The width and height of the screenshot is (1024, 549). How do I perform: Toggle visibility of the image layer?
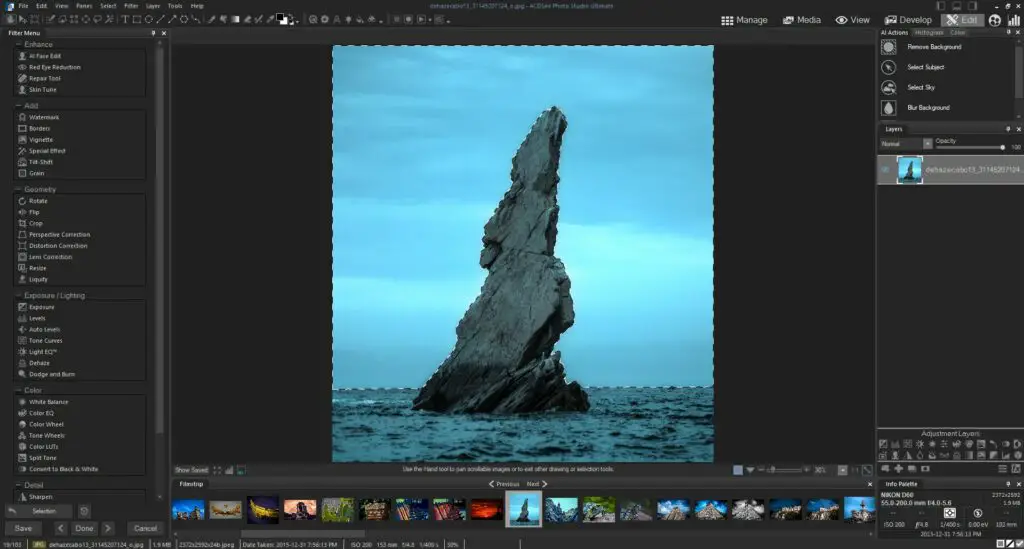(885, 170)
